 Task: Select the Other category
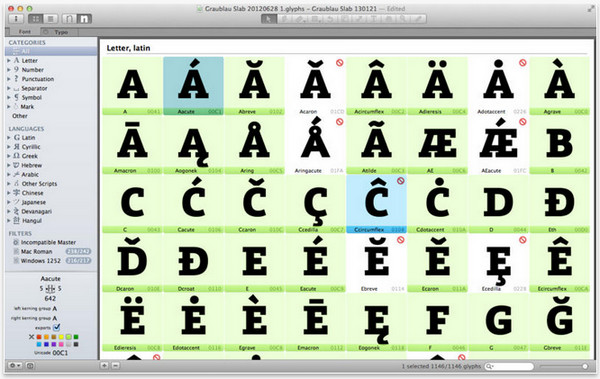pos(51,116)
